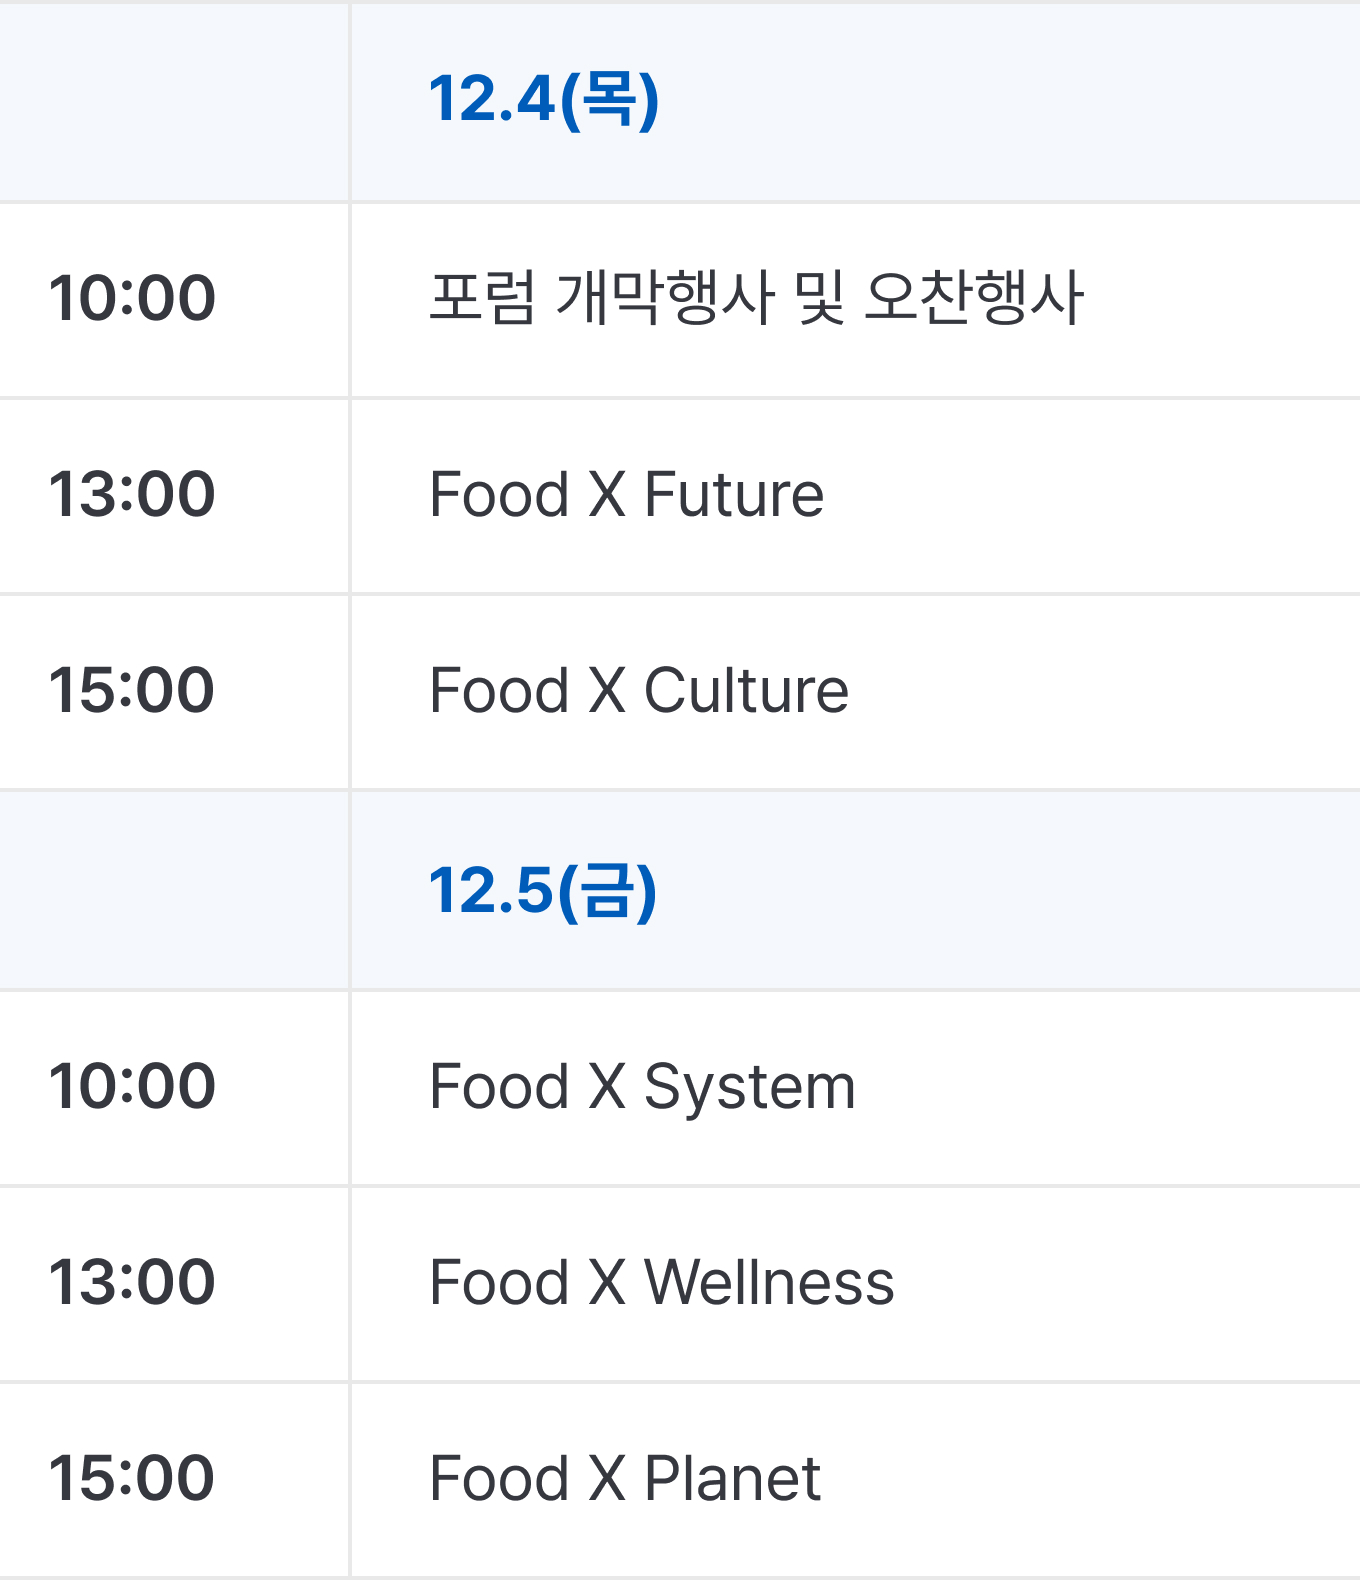This screenshot has height=1580, width=1360.
Task: Click the word 오찬행사 in the opening row
Action: pos(974,298)
